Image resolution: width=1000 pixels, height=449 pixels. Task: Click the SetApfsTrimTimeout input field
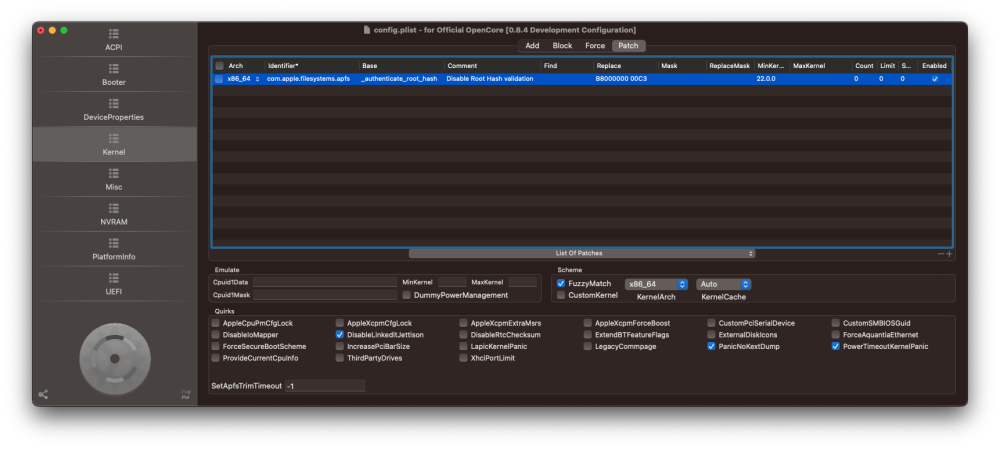point(324,386)
